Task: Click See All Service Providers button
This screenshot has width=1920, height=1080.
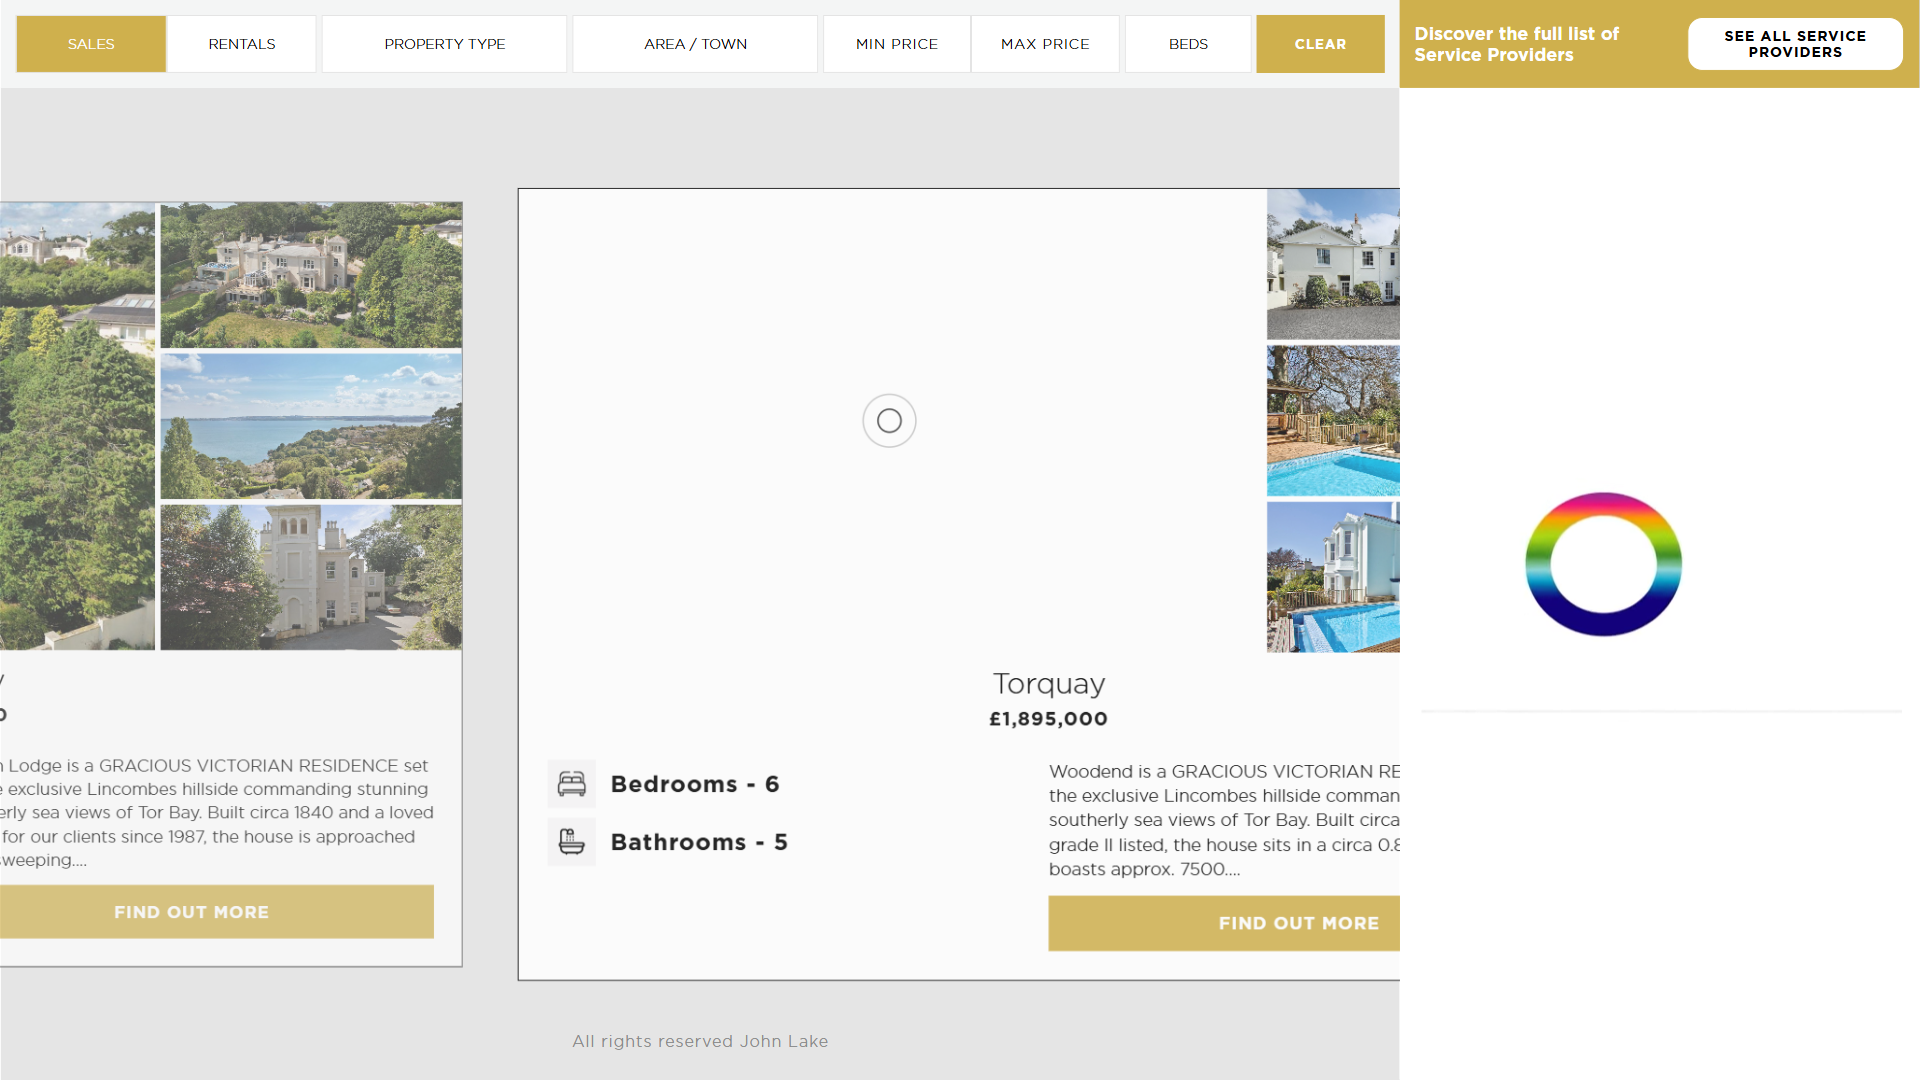Action: (1795, 44)
